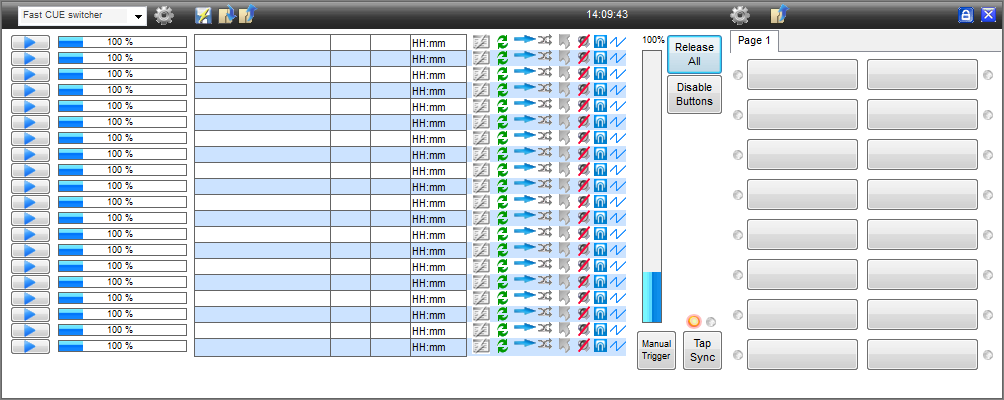
Task: Click the Manual Trigger button
Action: 656,351
